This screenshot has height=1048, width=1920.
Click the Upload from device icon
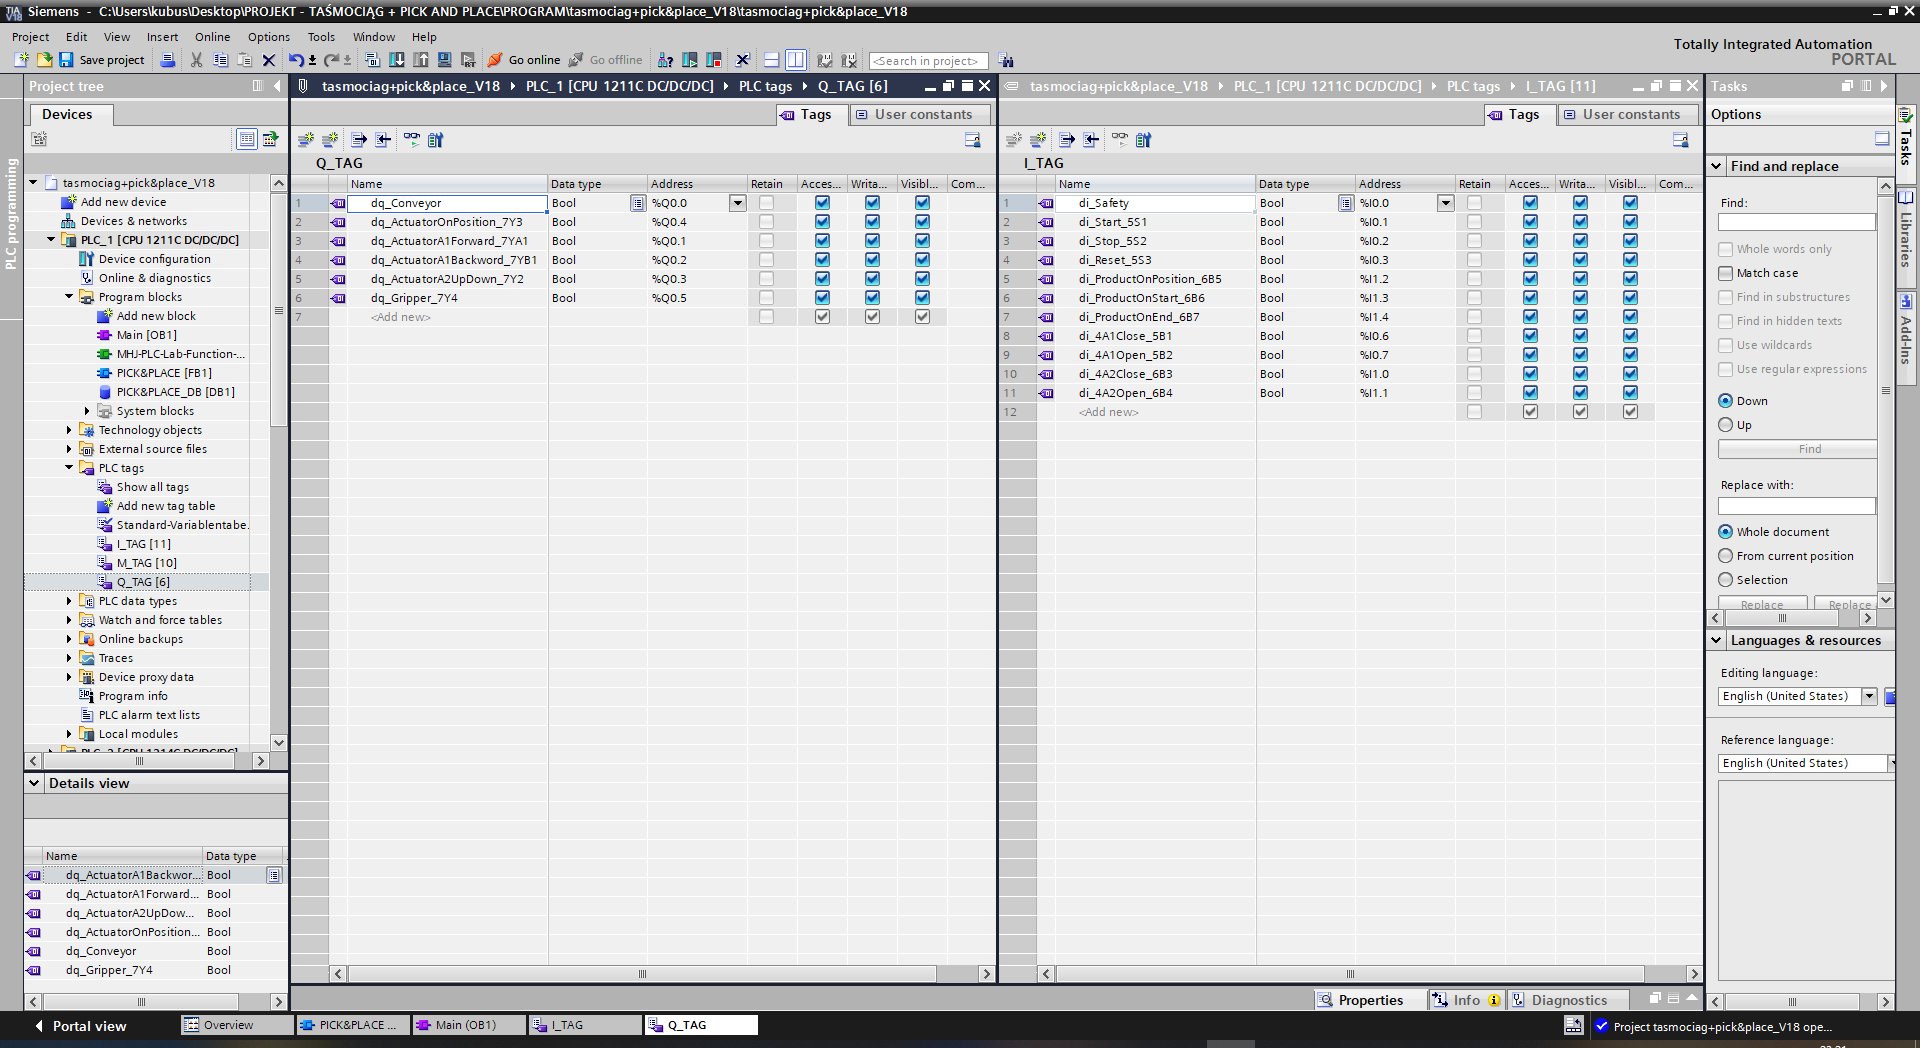pos(421,60)
